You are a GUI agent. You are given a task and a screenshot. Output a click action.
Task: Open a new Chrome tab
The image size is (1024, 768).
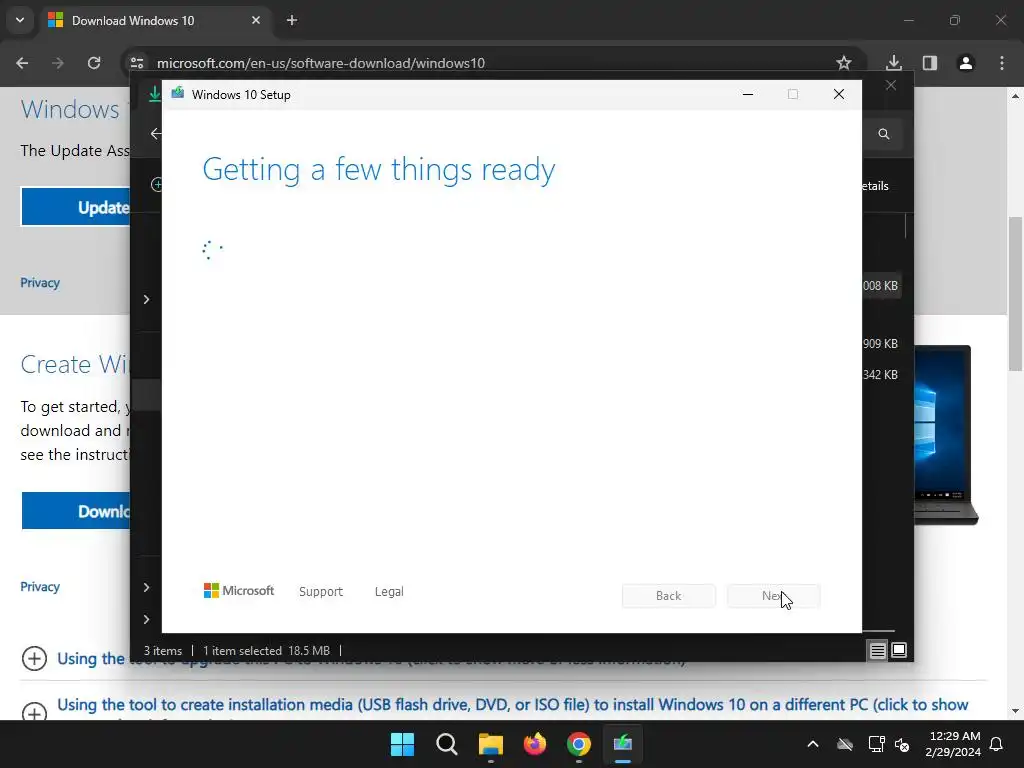[x=292, y=20]
